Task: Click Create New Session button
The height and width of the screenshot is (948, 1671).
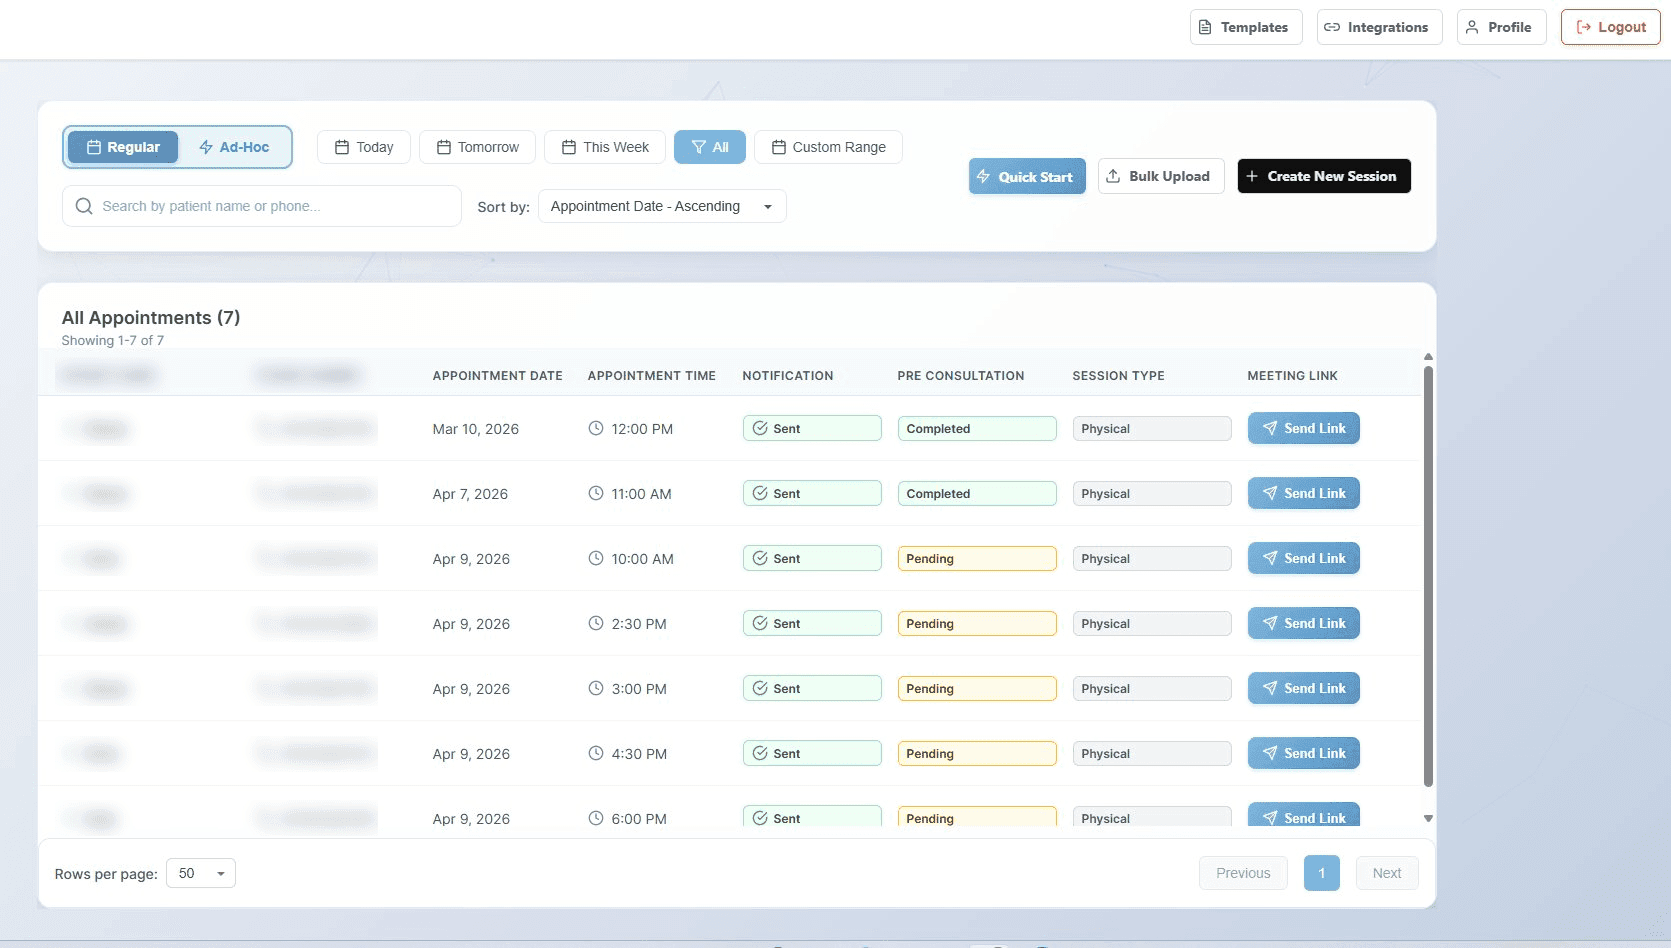Action: point(1324,176)
